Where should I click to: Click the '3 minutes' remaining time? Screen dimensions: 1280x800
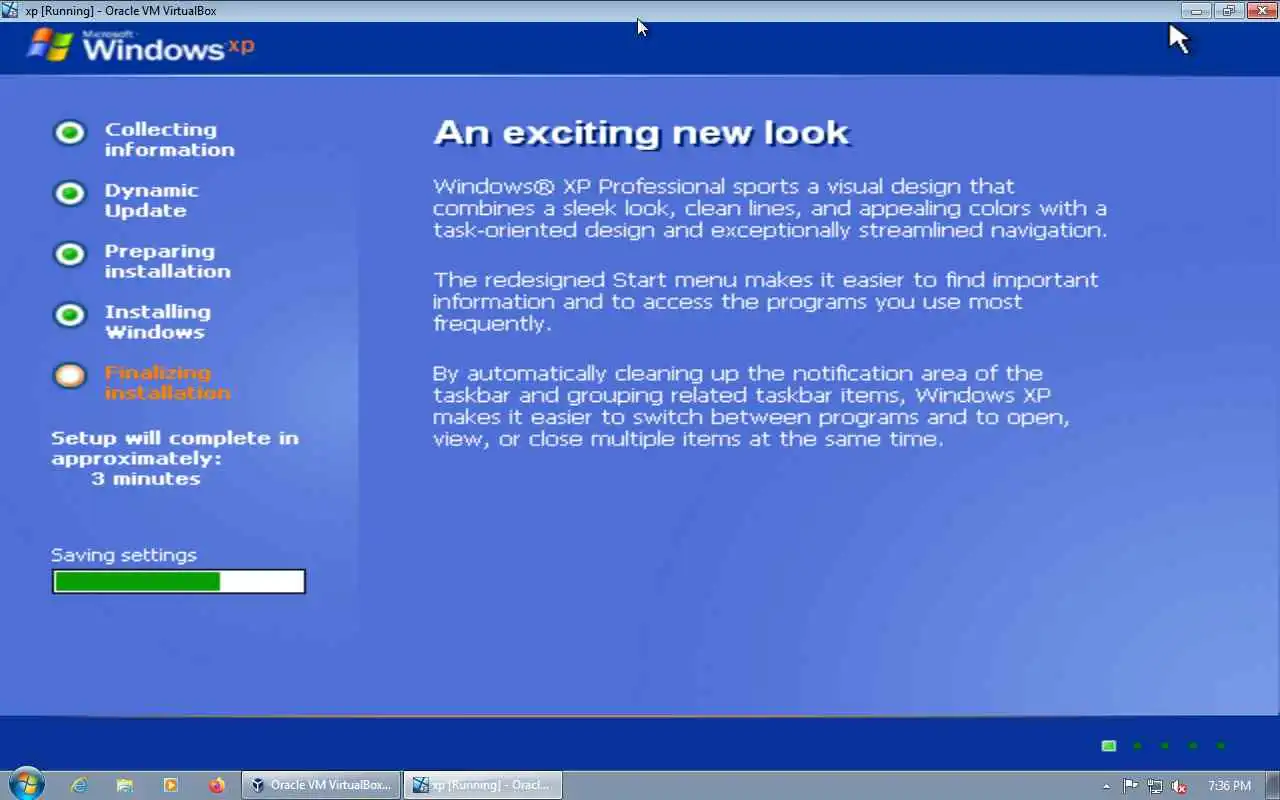point(146,479)
